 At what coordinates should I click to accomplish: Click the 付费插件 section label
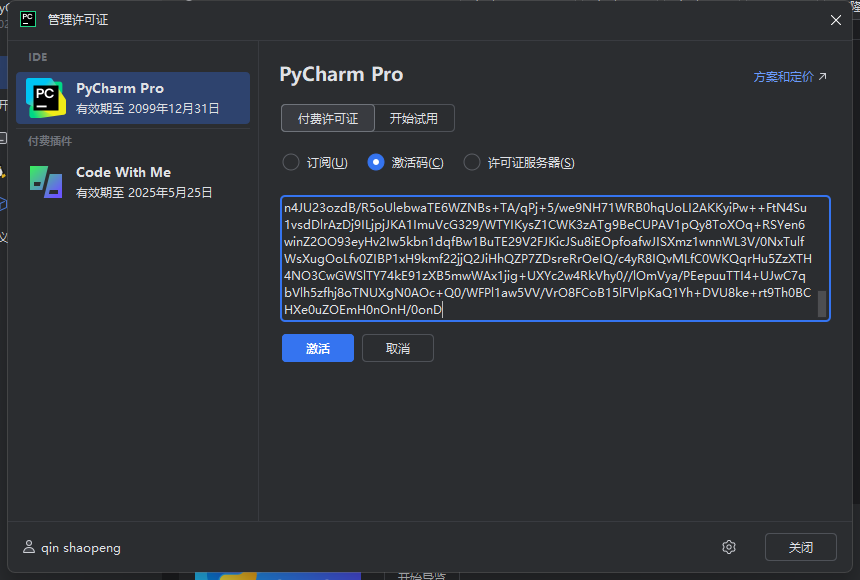point(50,141)
